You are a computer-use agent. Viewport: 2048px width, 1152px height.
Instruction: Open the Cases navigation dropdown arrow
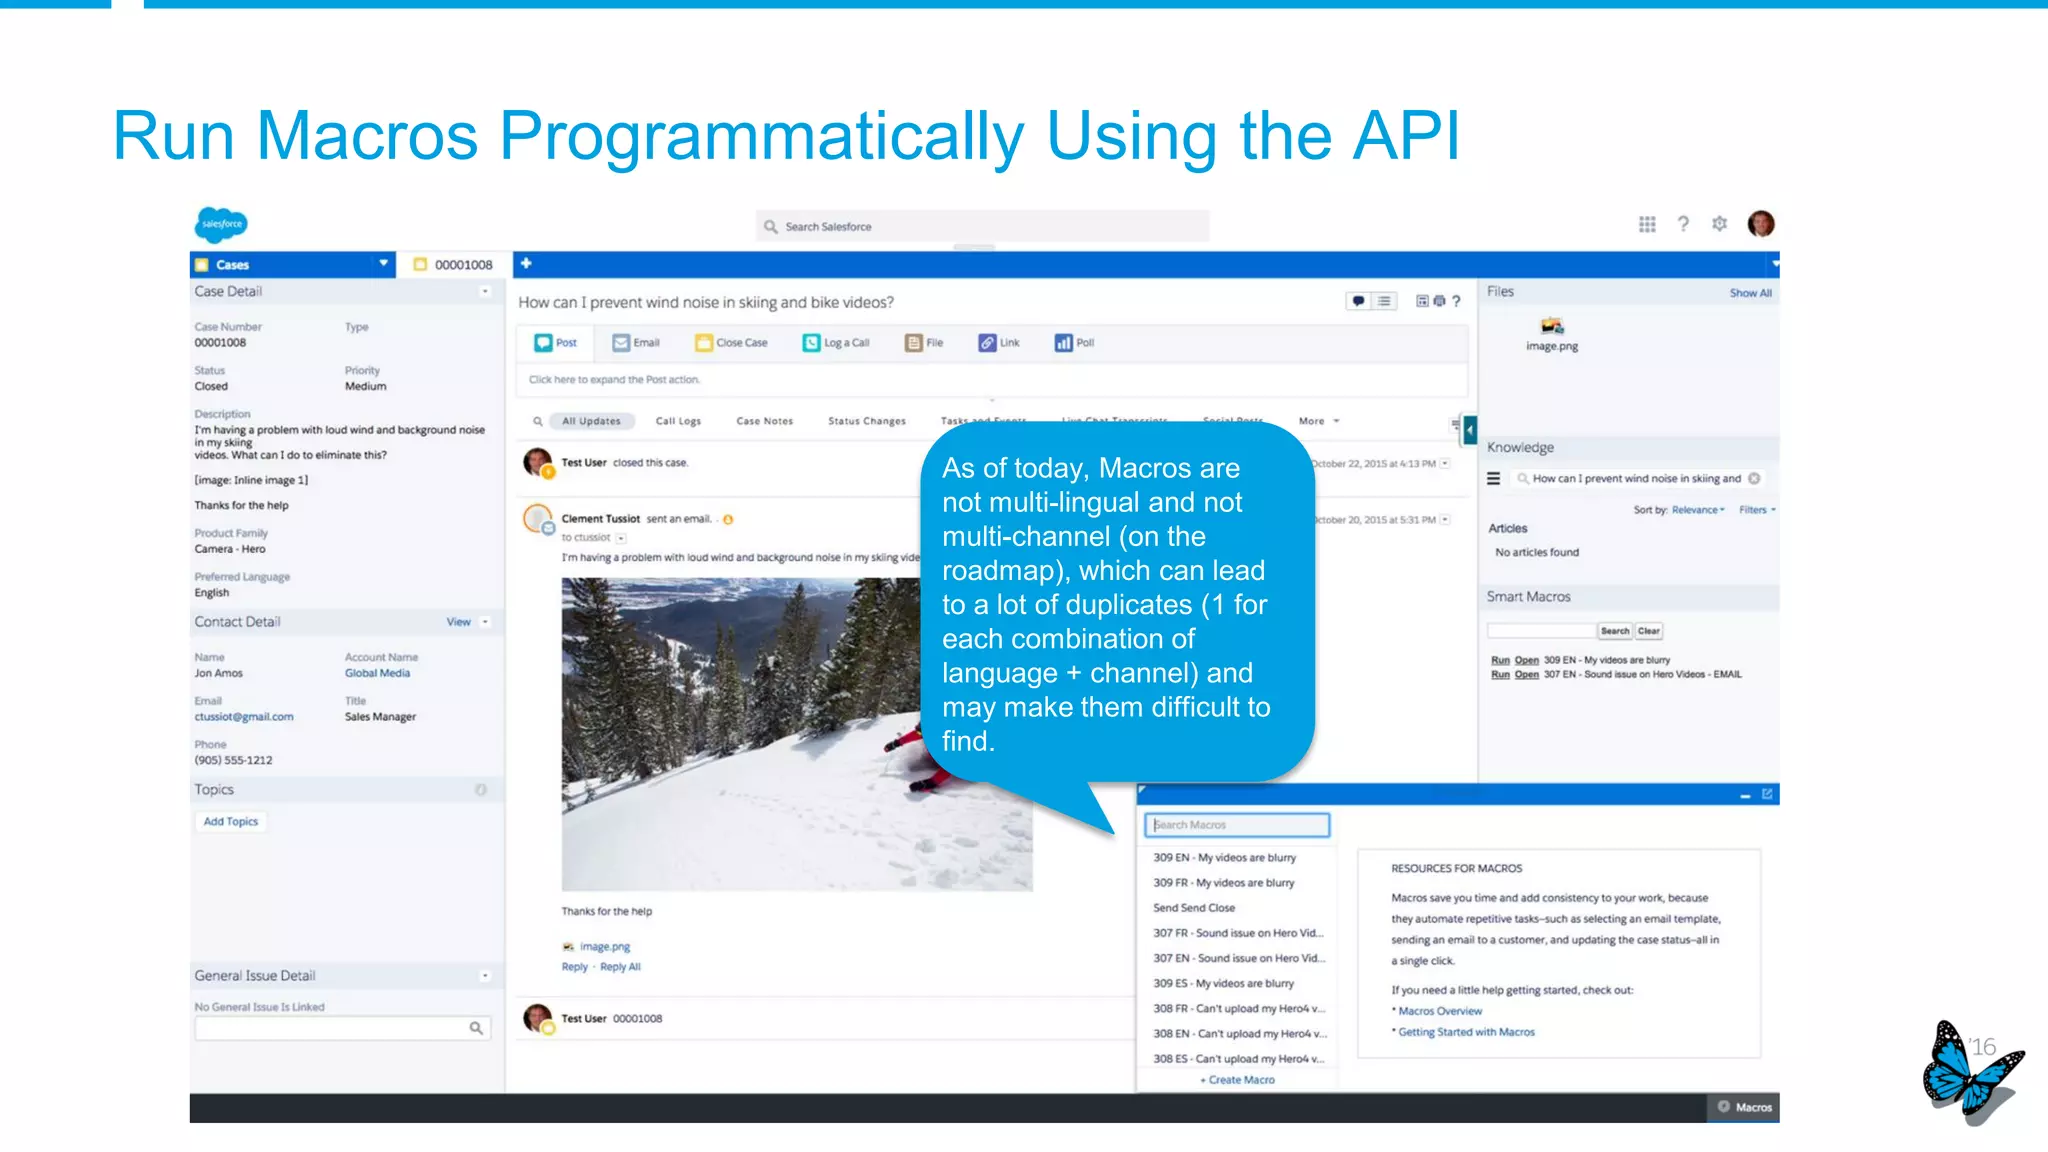[x=383, y=264]
